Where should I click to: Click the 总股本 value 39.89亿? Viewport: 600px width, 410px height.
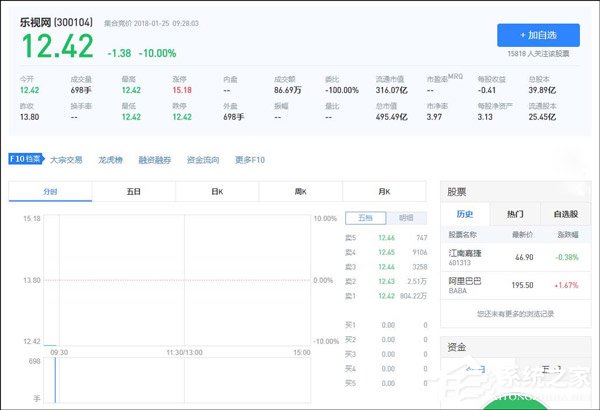(x=542, y=90)
